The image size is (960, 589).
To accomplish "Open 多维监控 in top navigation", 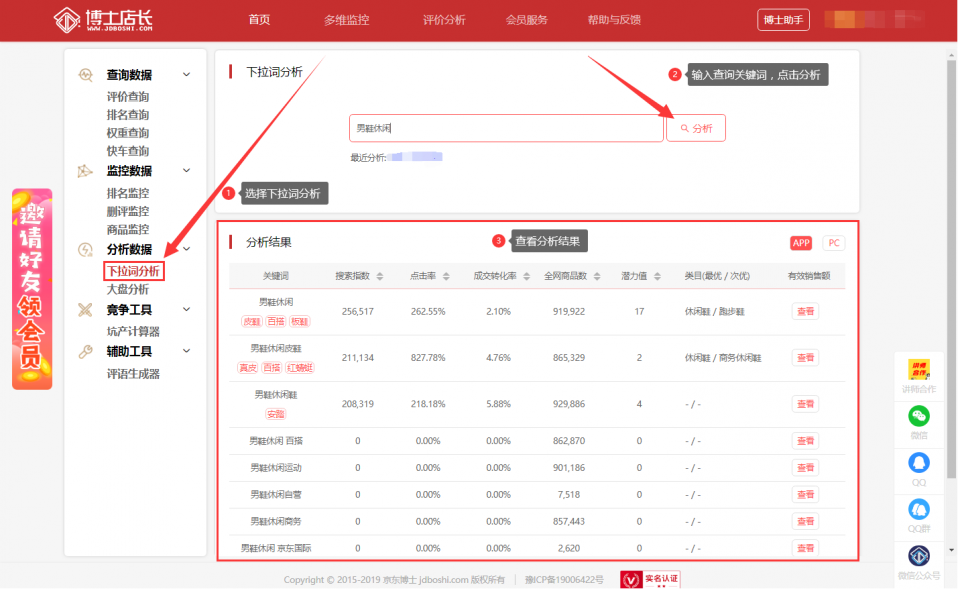I will [346, 20].
